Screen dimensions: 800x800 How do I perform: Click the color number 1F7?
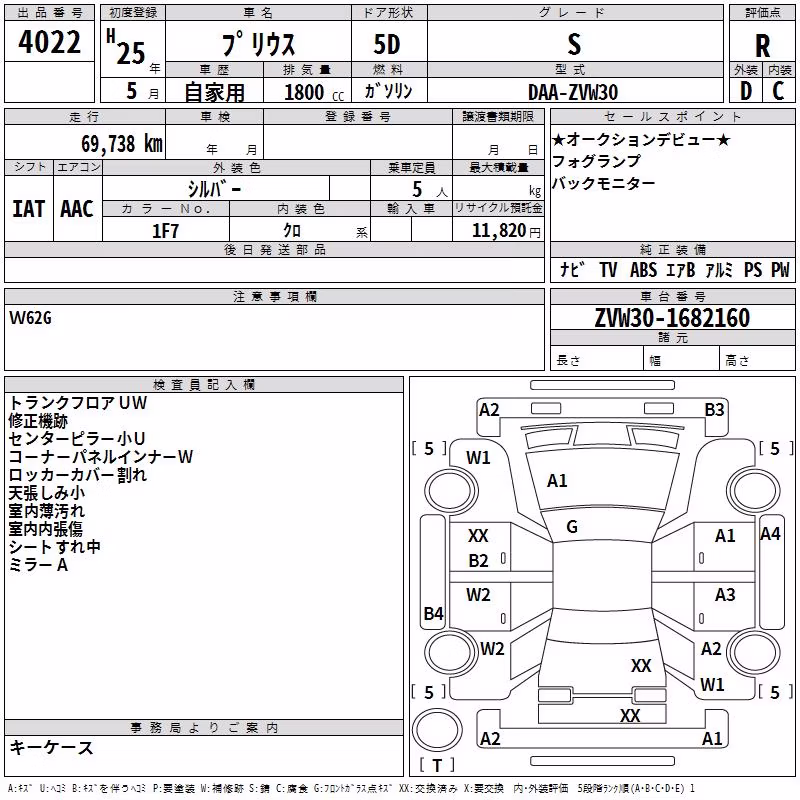click(165, 231)
